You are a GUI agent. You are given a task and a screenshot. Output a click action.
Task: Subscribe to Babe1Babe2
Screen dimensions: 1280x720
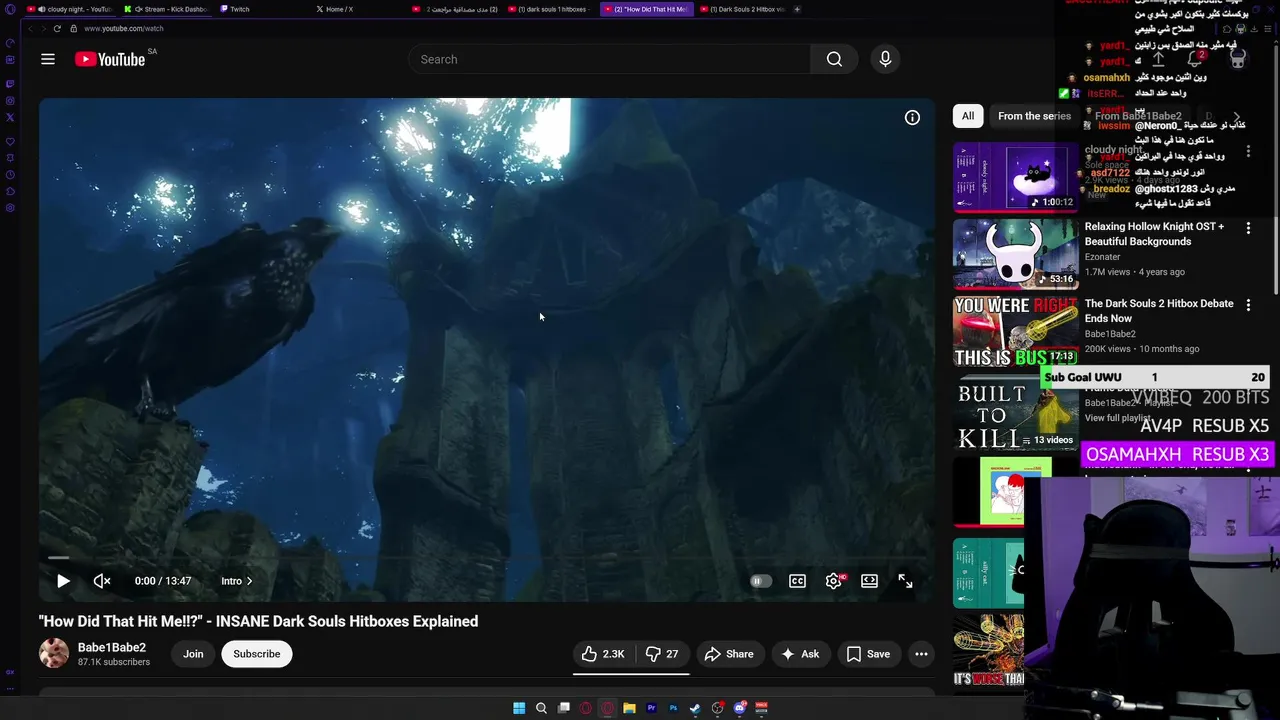257,654
